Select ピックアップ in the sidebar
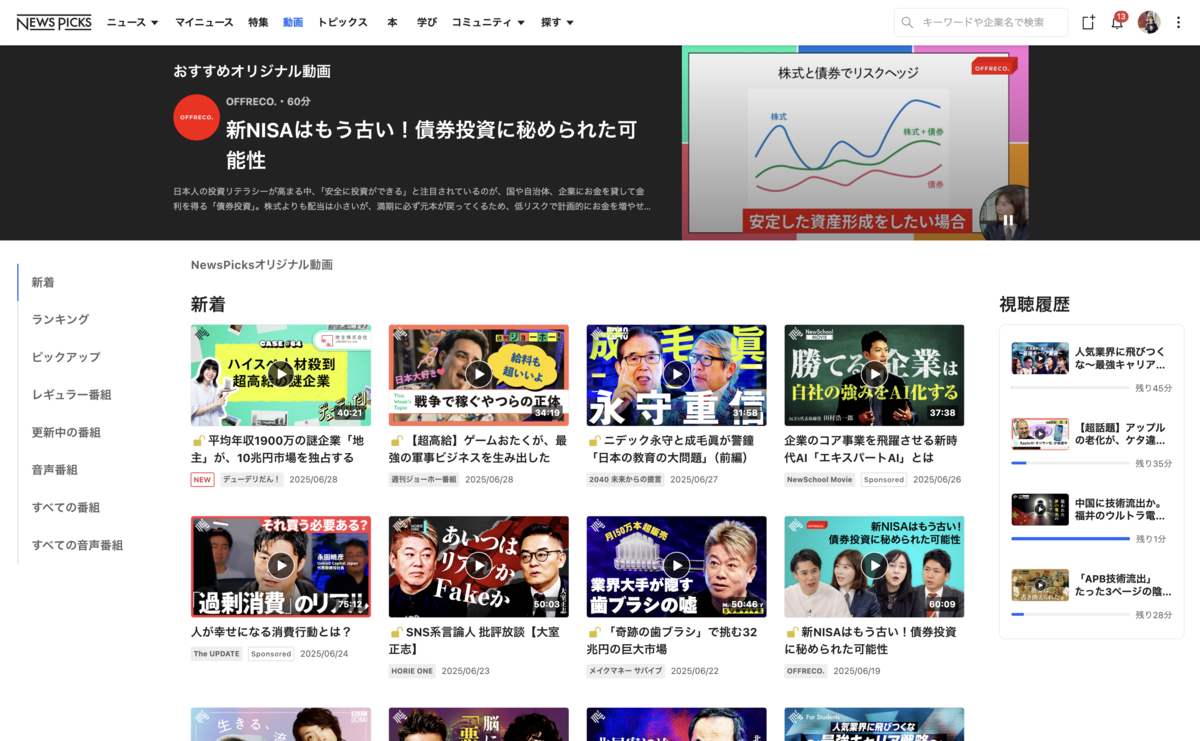Viewport: 1200px width, 741px height. (66, 357)
